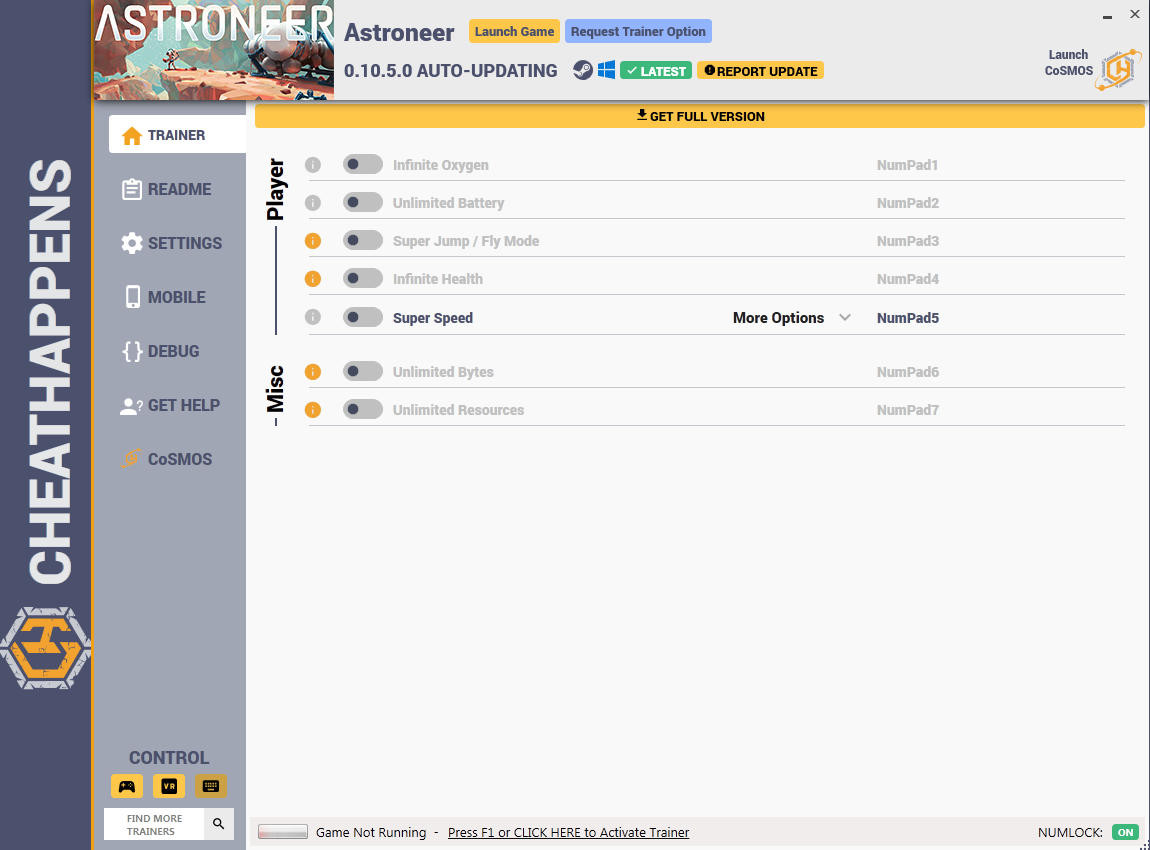Click the LATEST status badge
Screen dimensions: 1150x850
tap(656, 70)
